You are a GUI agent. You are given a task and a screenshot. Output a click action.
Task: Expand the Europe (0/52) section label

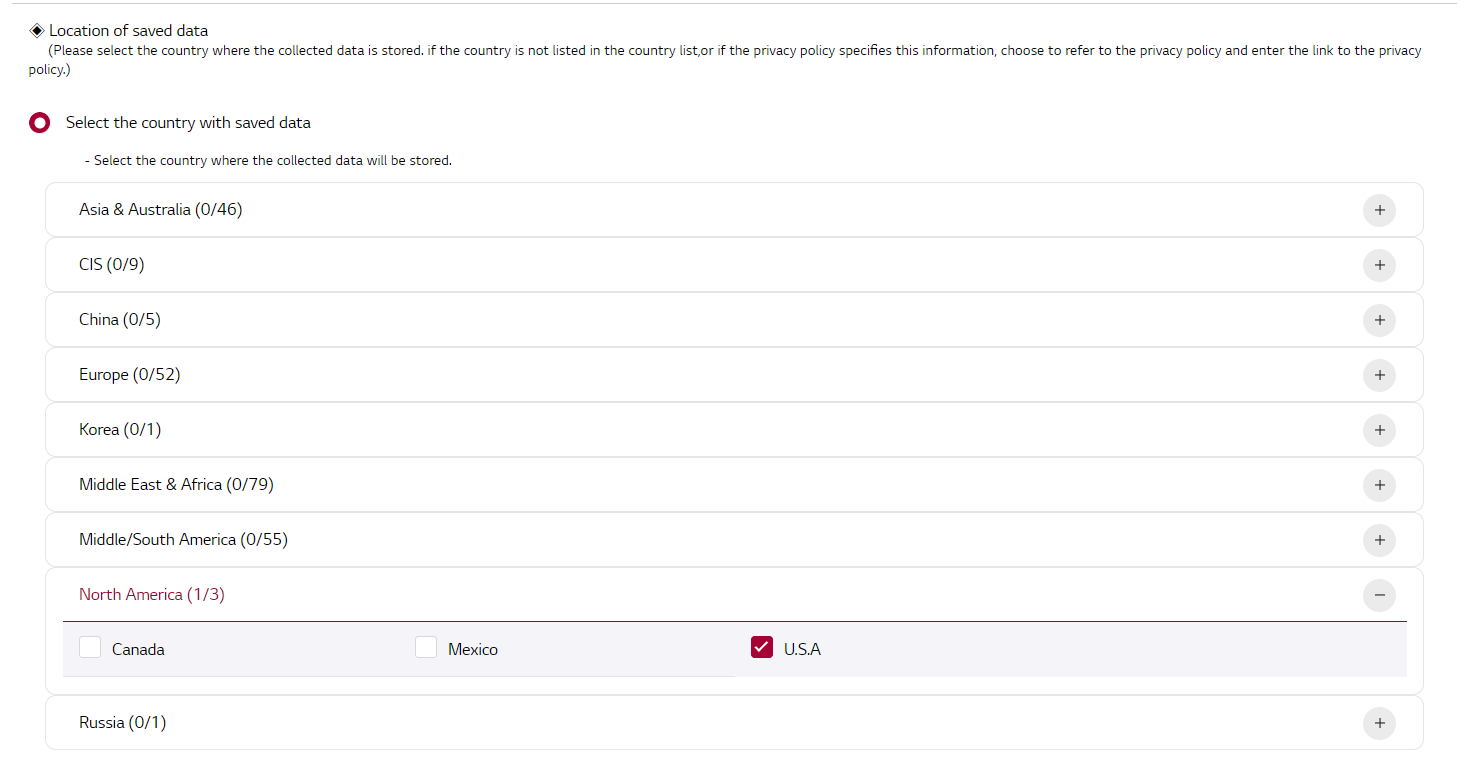(x=130, y=375)
